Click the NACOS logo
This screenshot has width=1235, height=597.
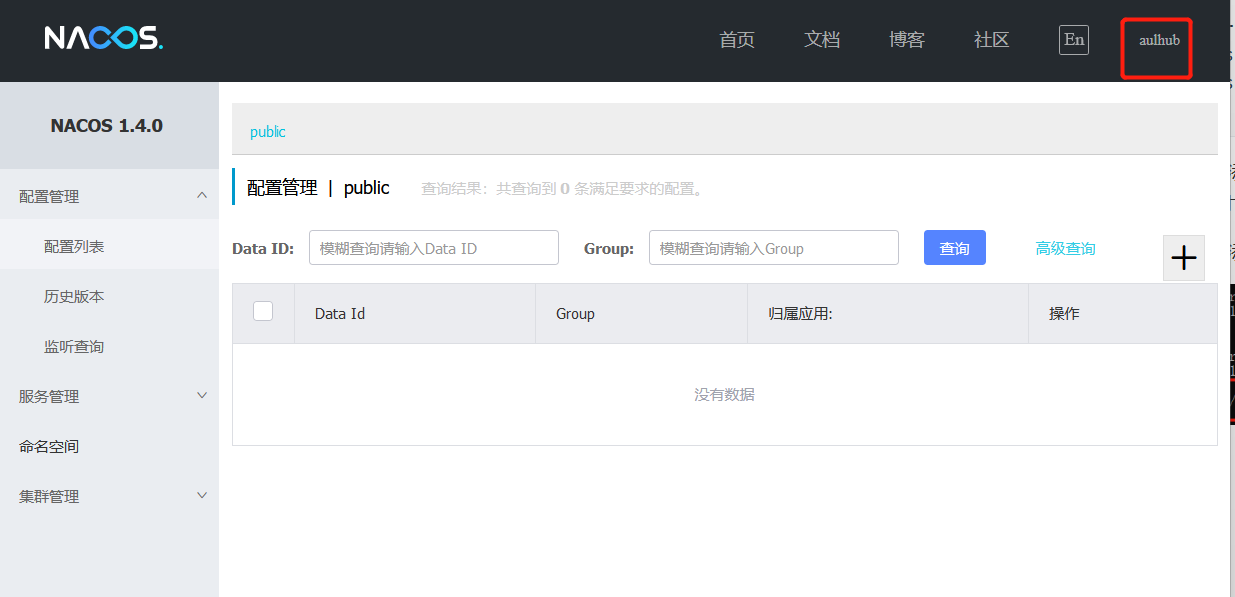point(103,39)
